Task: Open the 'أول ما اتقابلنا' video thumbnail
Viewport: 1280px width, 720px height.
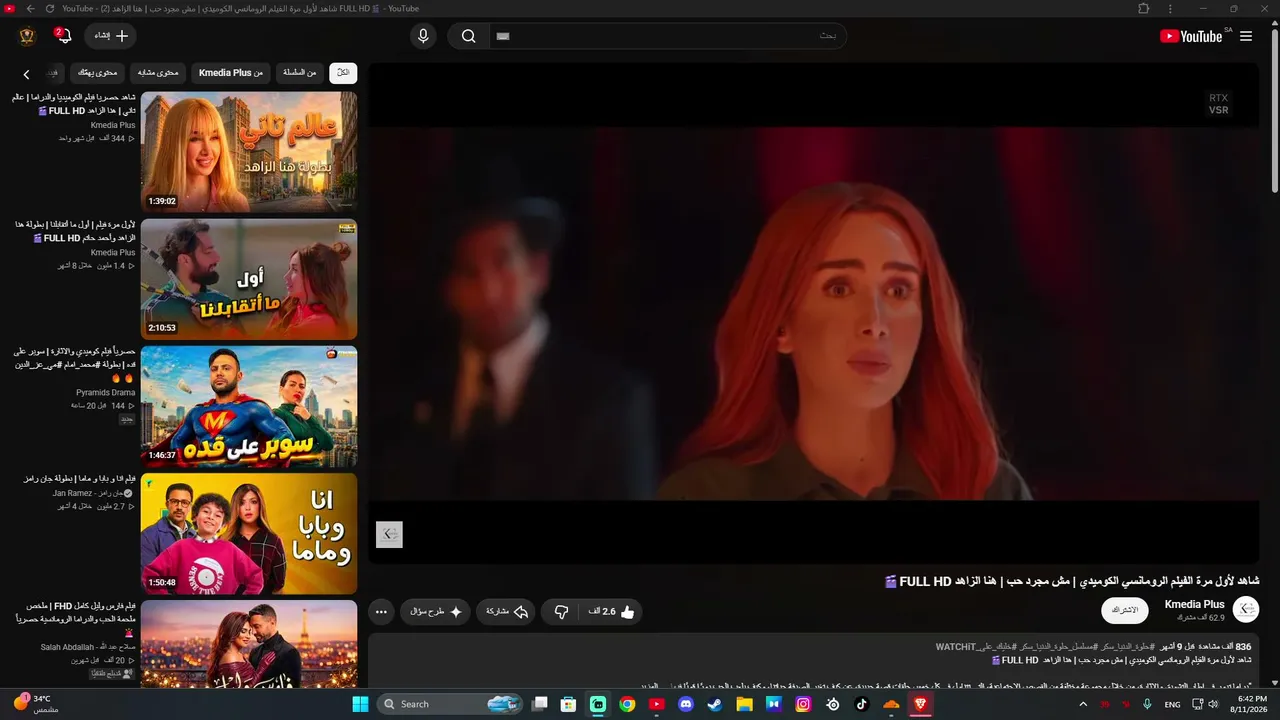Action: coord(249,279)
